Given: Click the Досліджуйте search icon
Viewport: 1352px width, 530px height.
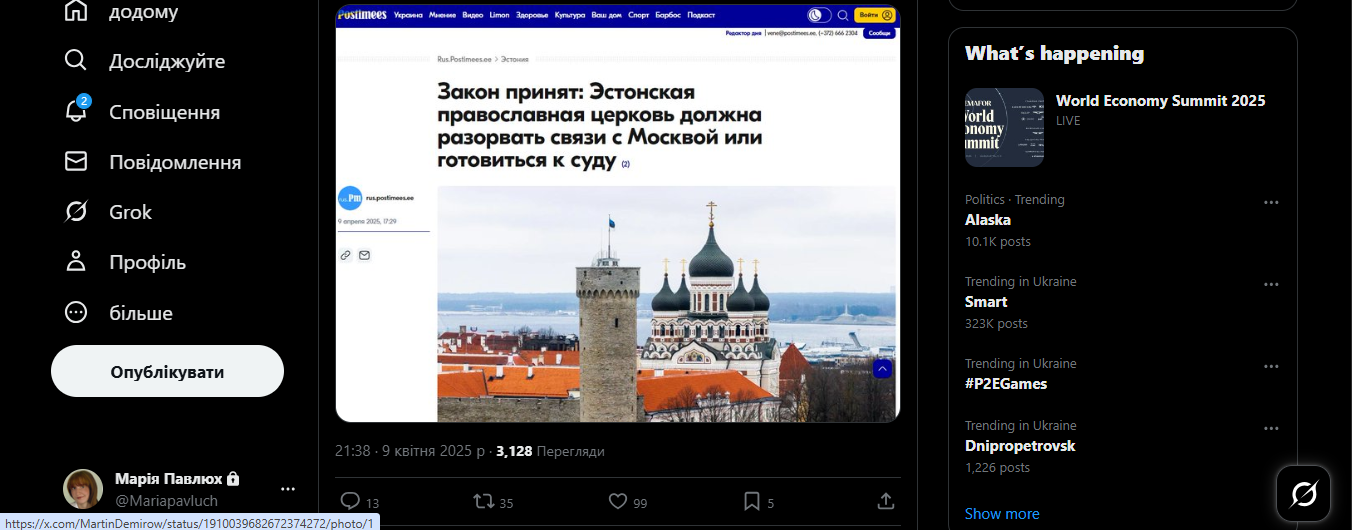Looking at the screenshot, I should [76, 61].
